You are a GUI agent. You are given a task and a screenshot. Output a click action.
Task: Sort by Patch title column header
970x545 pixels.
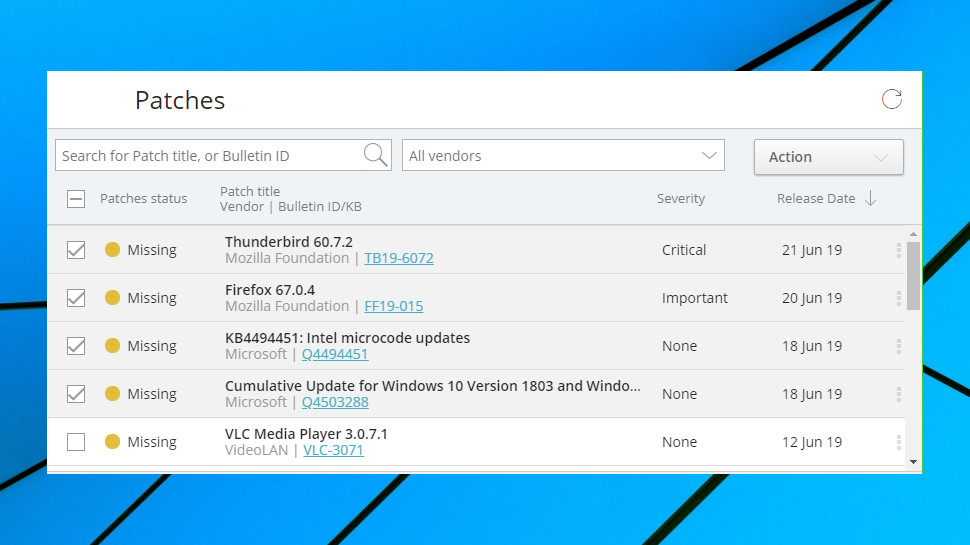pos(250,191)
